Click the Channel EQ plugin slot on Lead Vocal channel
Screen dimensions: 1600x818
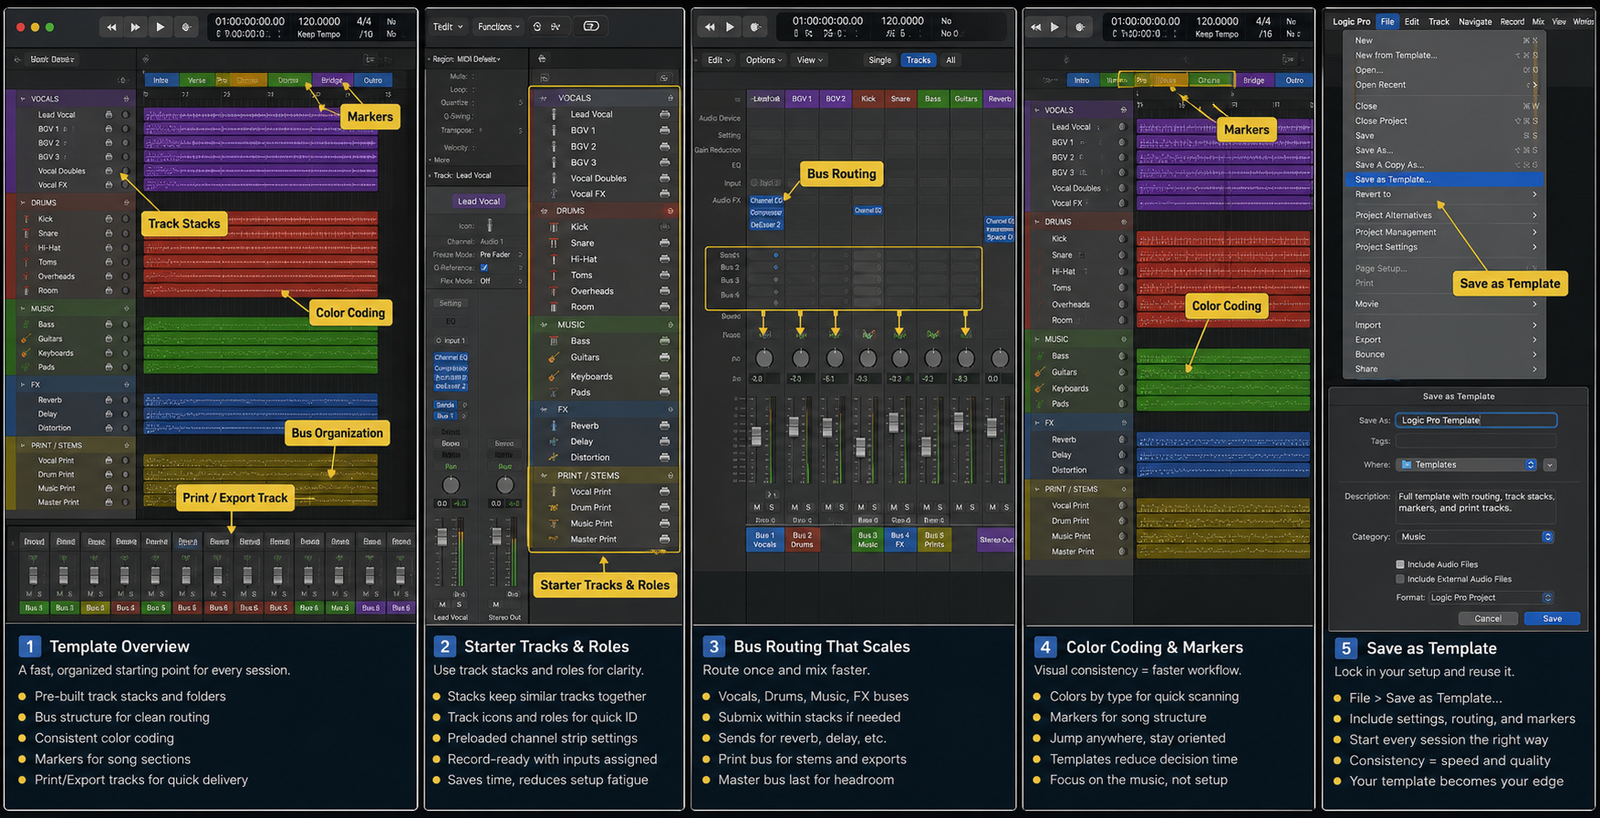(x=766, y=201)
